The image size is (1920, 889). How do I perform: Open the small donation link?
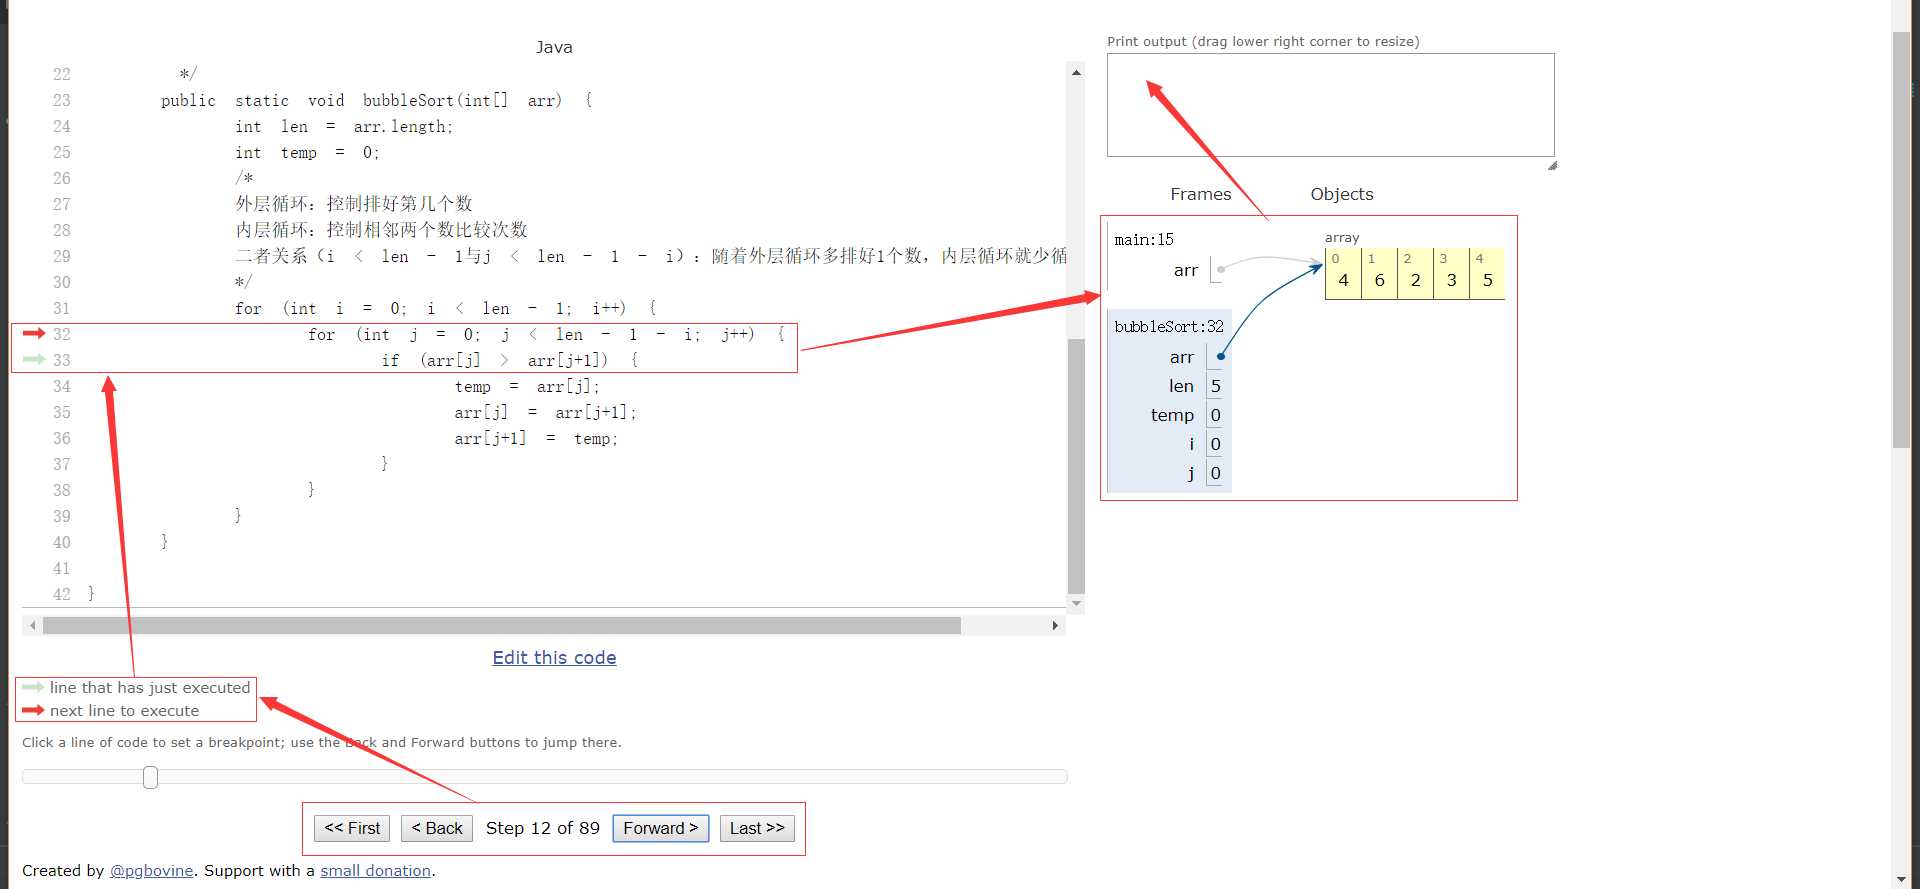click(x=375, y=870)
